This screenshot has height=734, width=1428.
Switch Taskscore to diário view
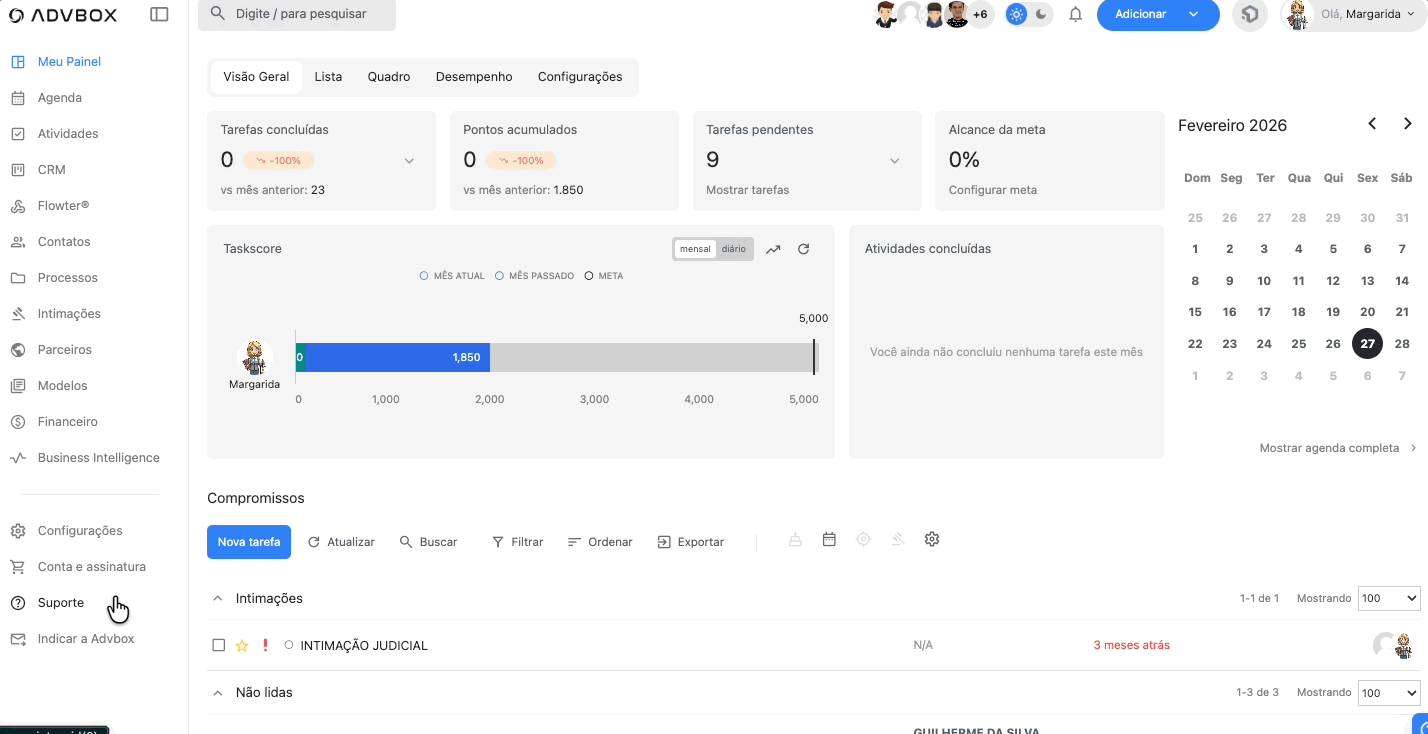click(734, 249)
